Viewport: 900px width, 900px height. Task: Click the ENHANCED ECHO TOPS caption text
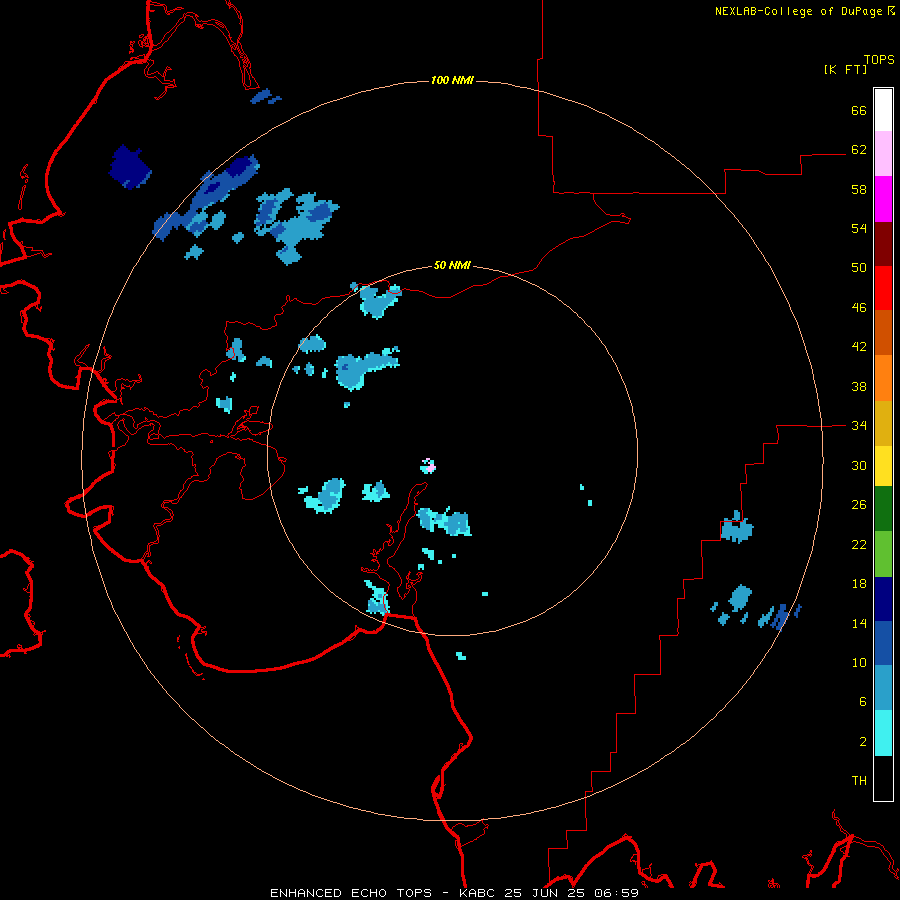pos(351,893)
